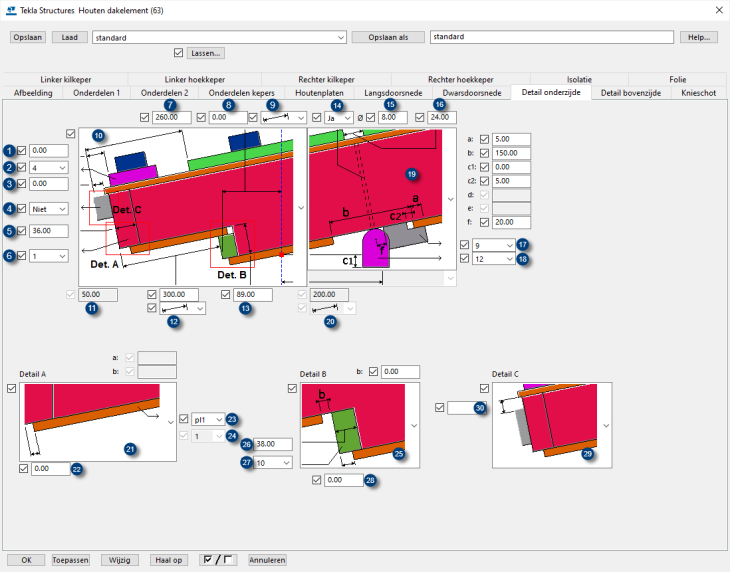Click the blue callout marker 7
The image size is (730, 572).
pos(170,104)
